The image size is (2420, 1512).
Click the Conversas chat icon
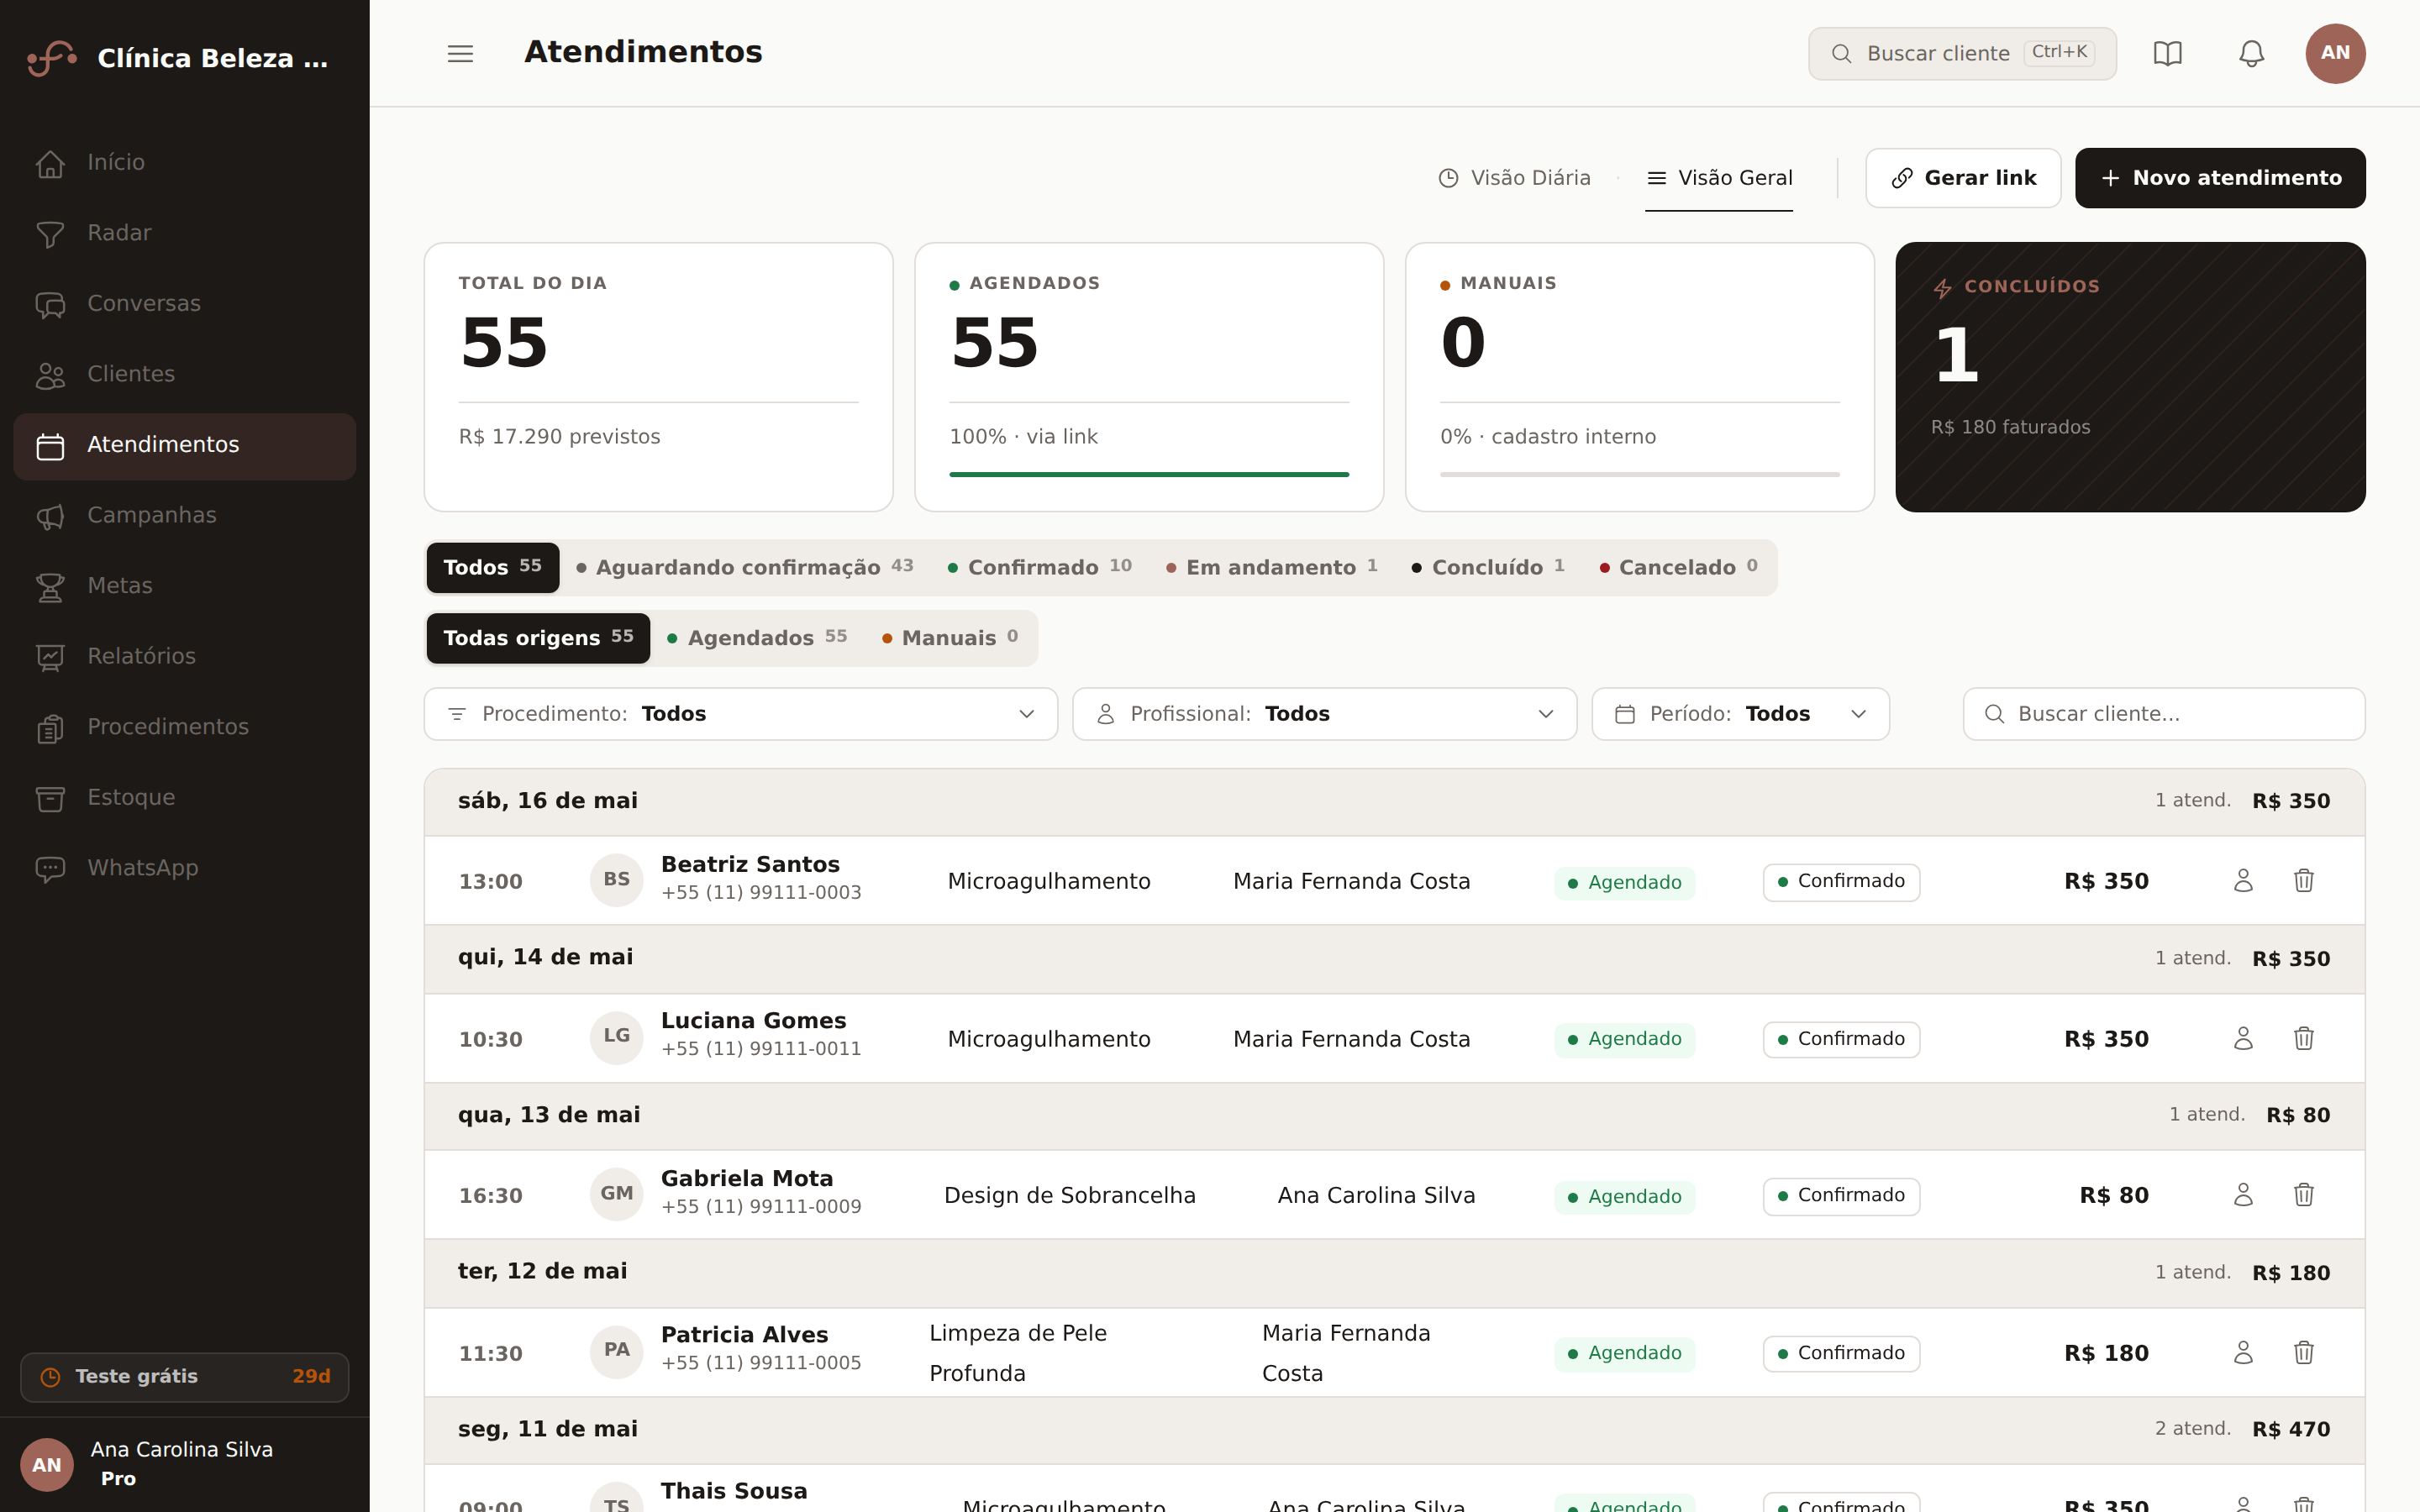pyautogui.click(x=50, y=304)
